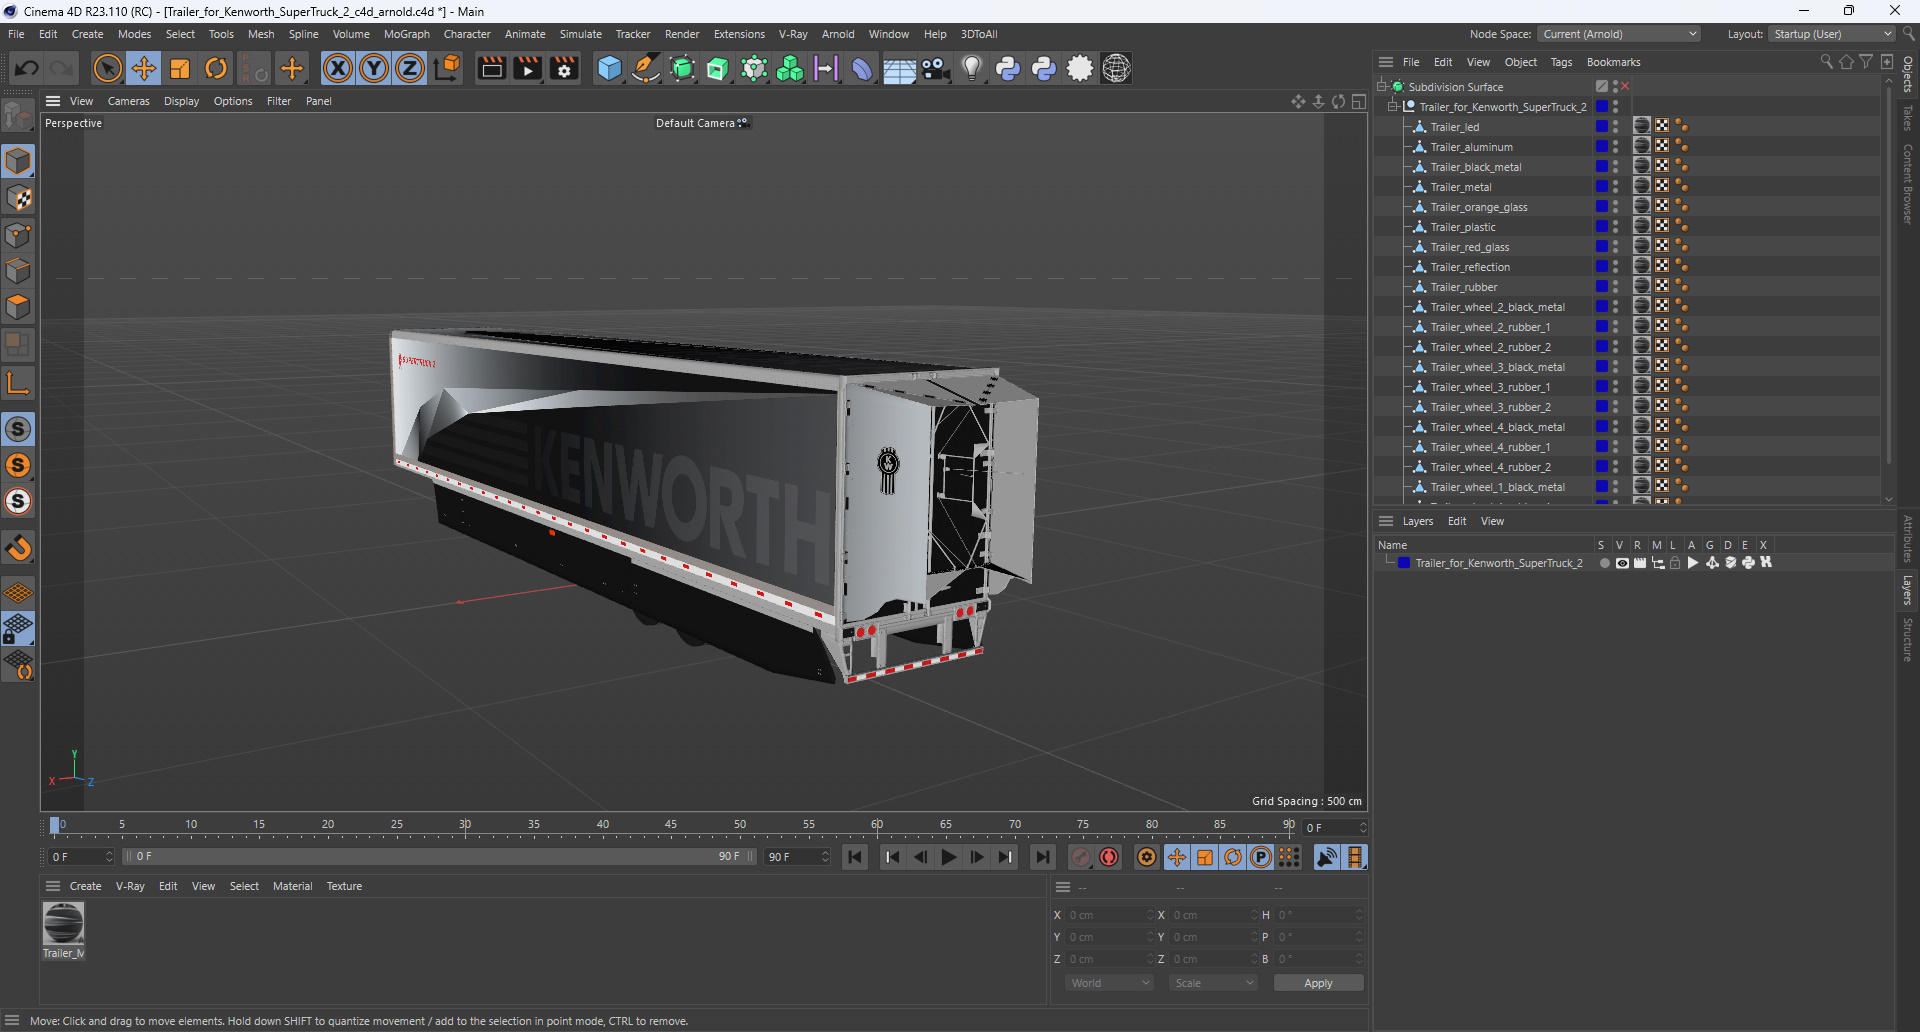Render to Picture Viewer
Viewport: 1920px width, 1032px height.
(527, 68)
